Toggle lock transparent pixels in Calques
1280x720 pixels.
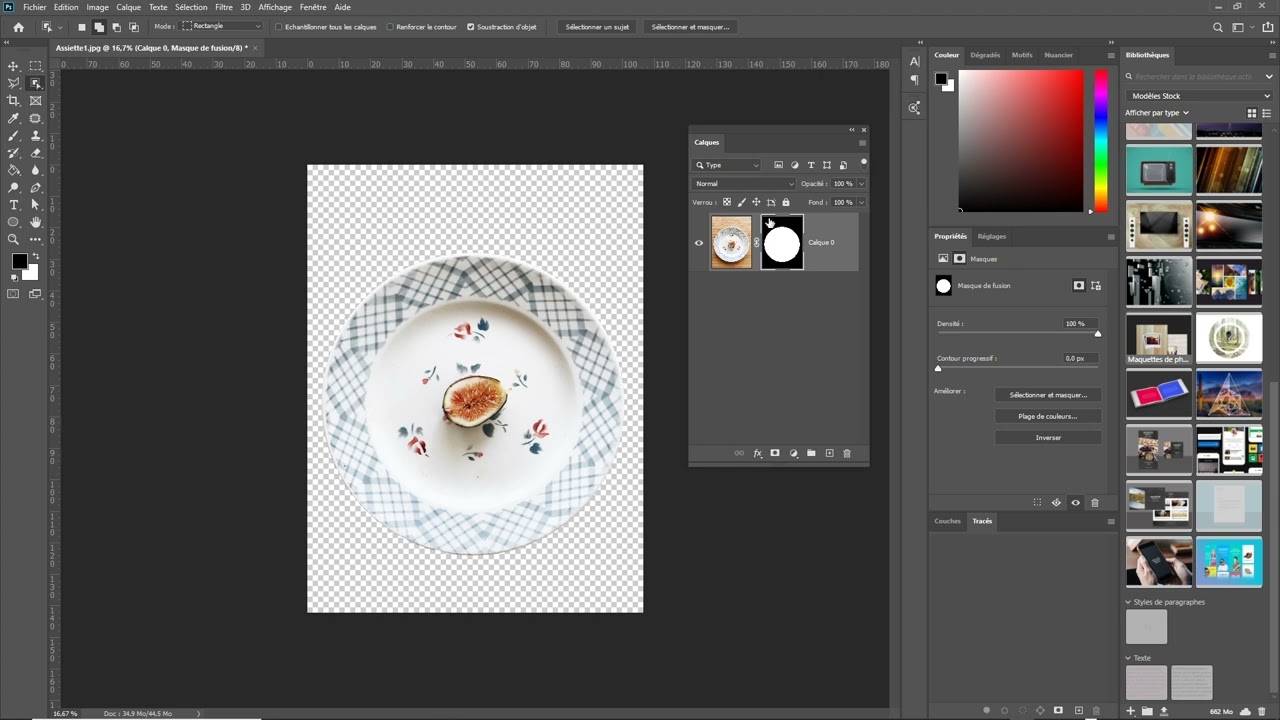[727, 202]
